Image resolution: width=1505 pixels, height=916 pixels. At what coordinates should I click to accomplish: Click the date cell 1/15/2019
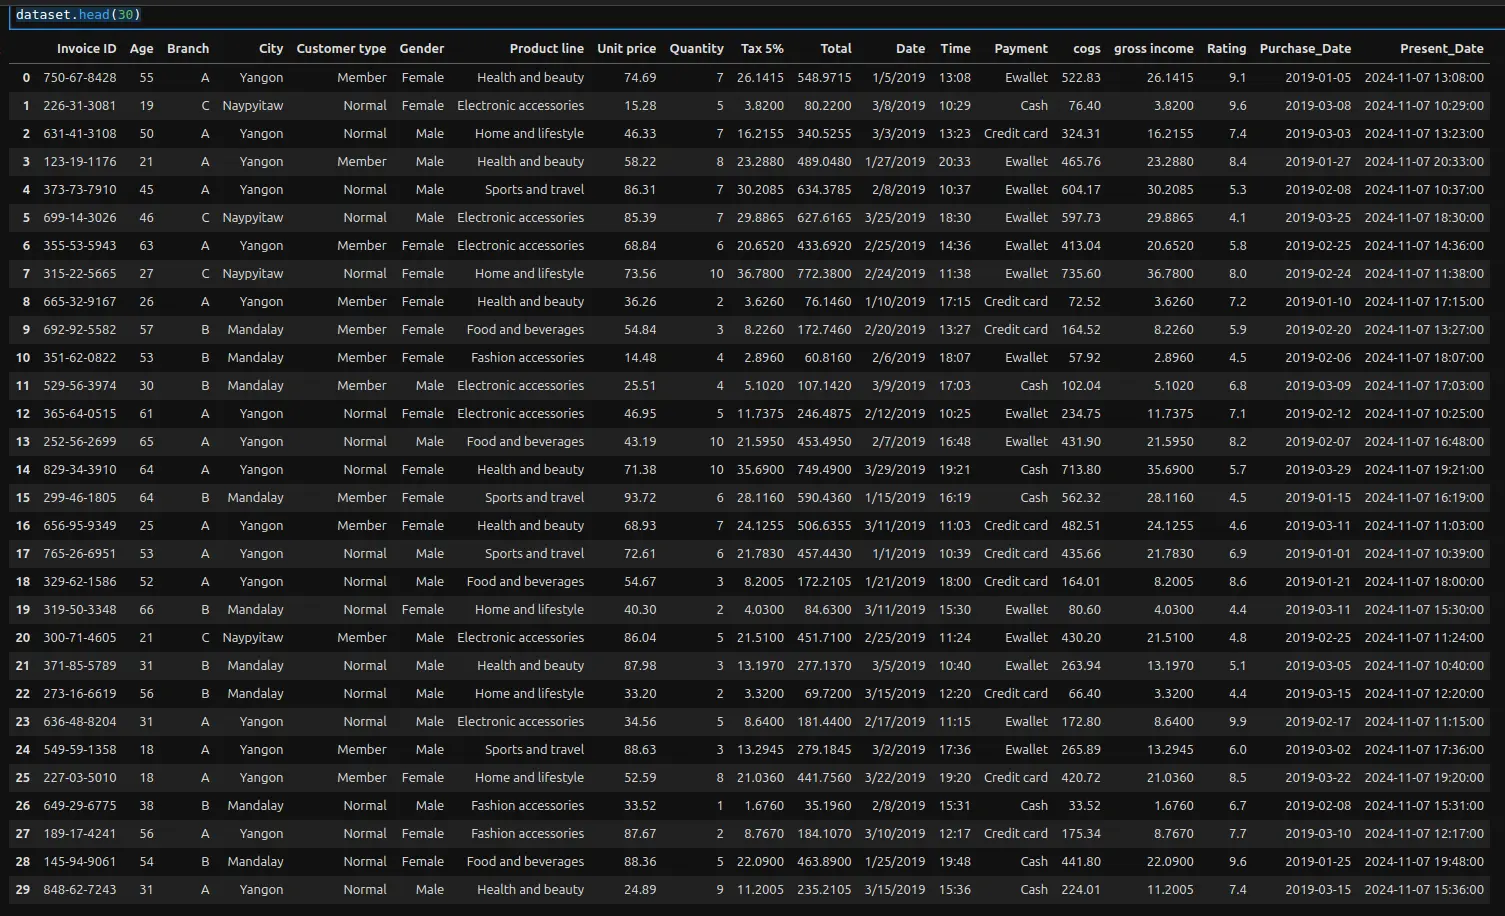[x=895, y=497]
